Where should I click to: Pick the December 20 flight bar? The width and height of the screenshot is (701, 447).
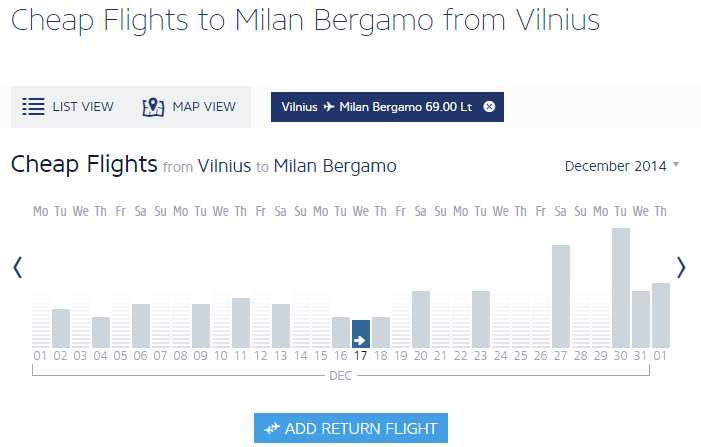tap(420, 319)
